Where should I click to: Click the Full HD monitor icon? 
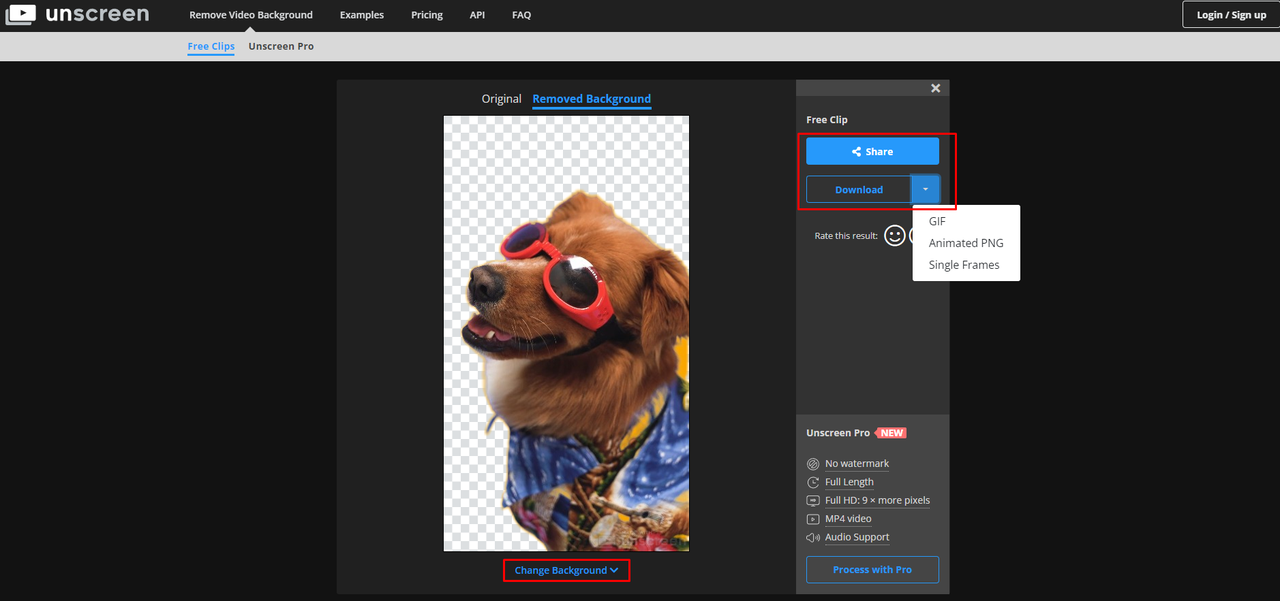coord(813,500)
